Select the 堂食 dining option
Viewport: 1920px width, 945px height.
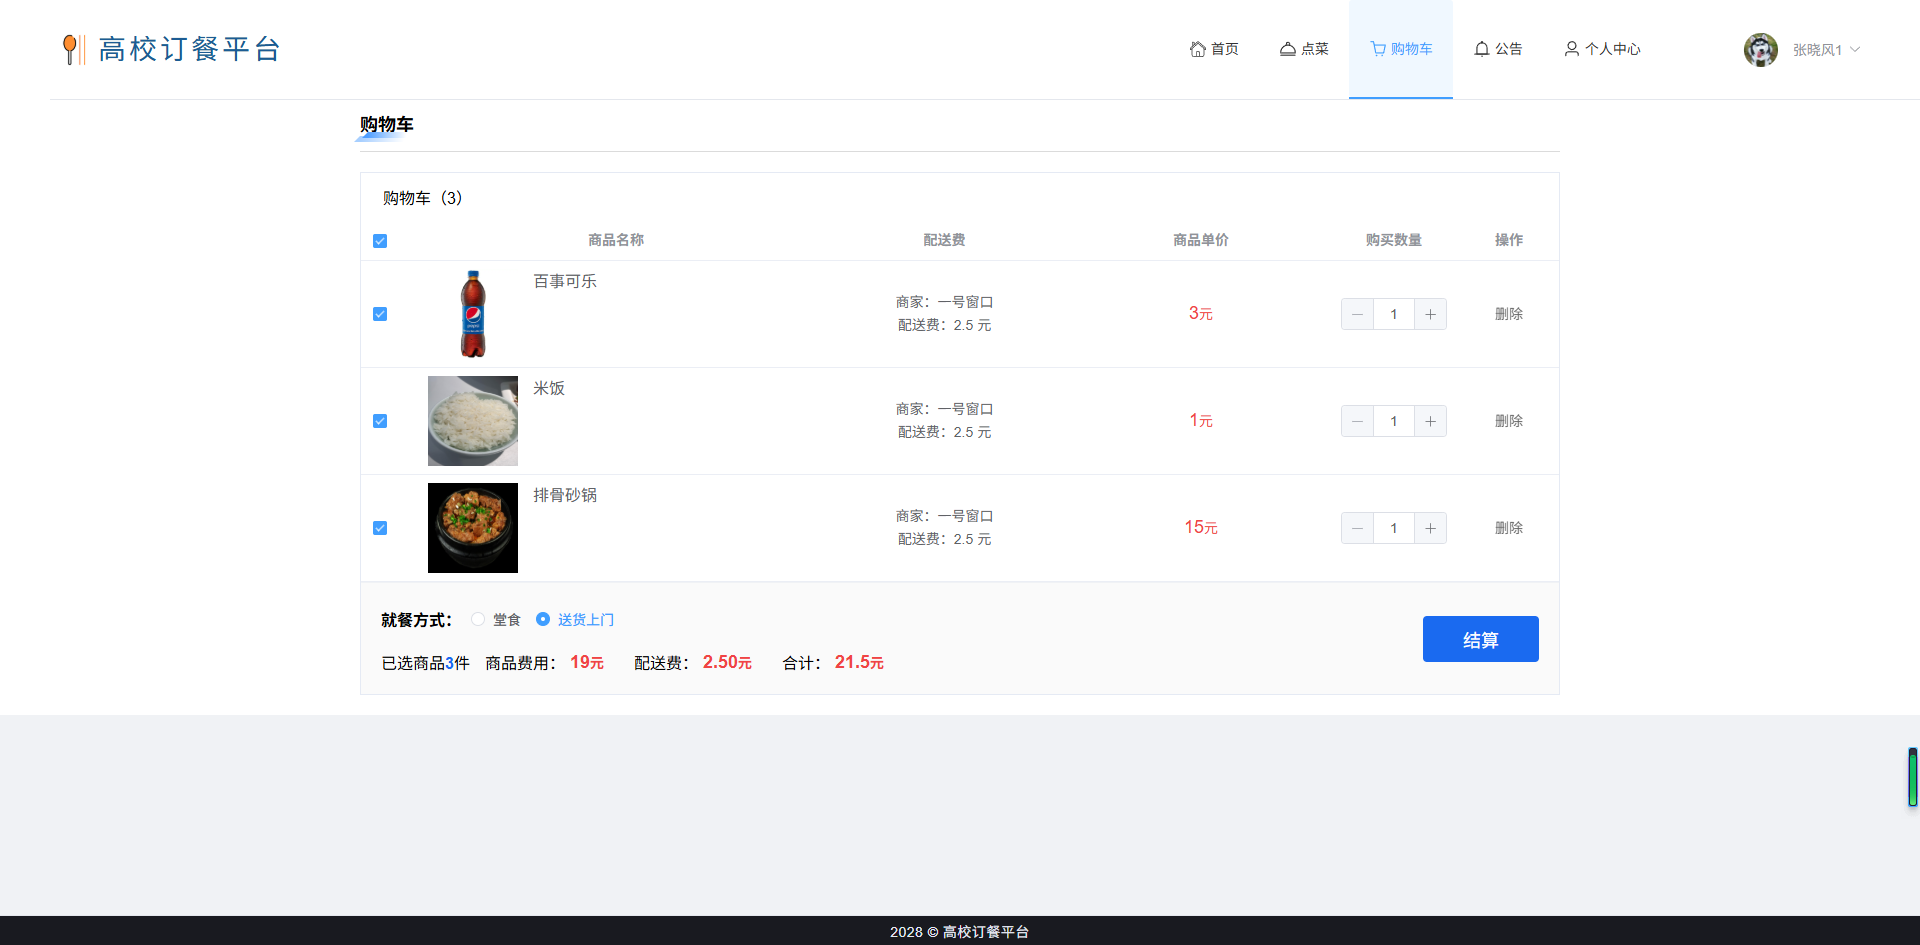pyautogui.click(x=496, y=620)
